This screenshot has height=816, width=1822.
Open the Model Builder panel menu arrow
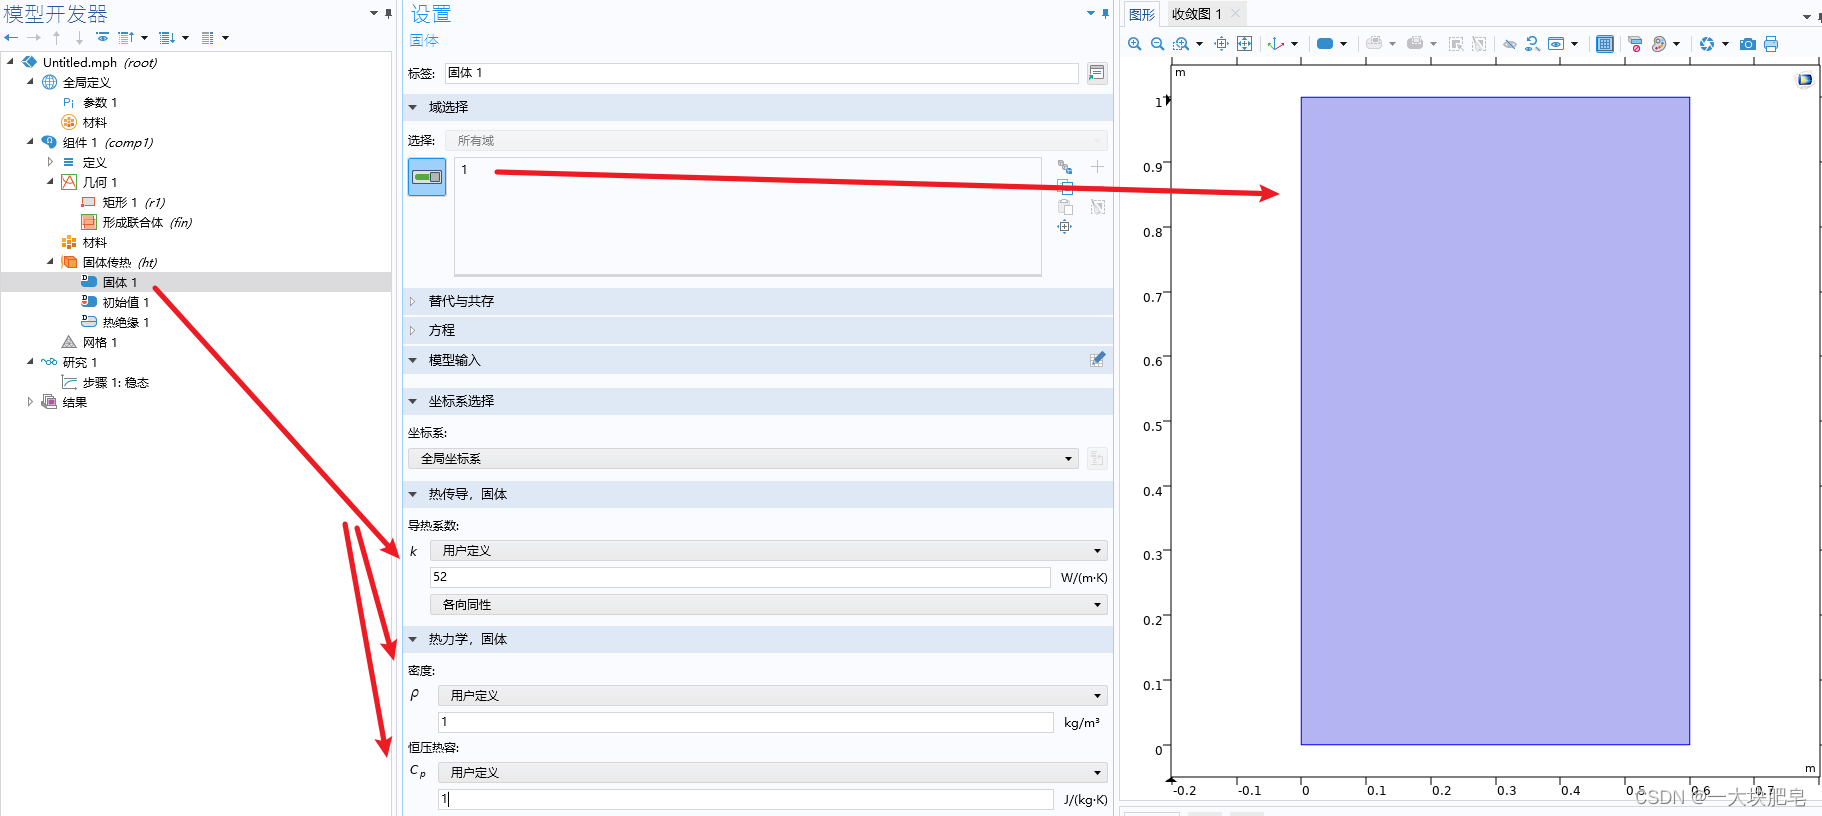374,14
